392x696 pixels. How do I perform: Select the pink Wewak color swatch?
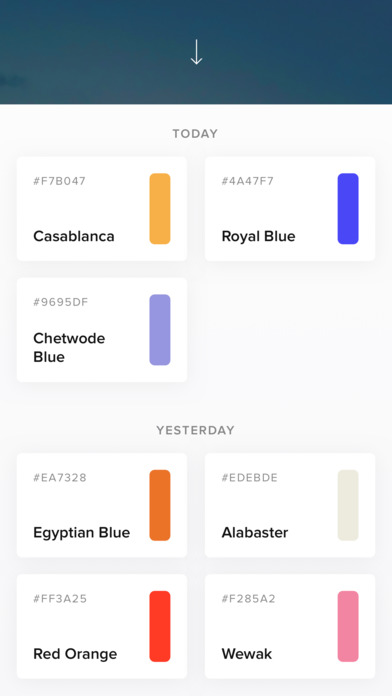(348, 626)
